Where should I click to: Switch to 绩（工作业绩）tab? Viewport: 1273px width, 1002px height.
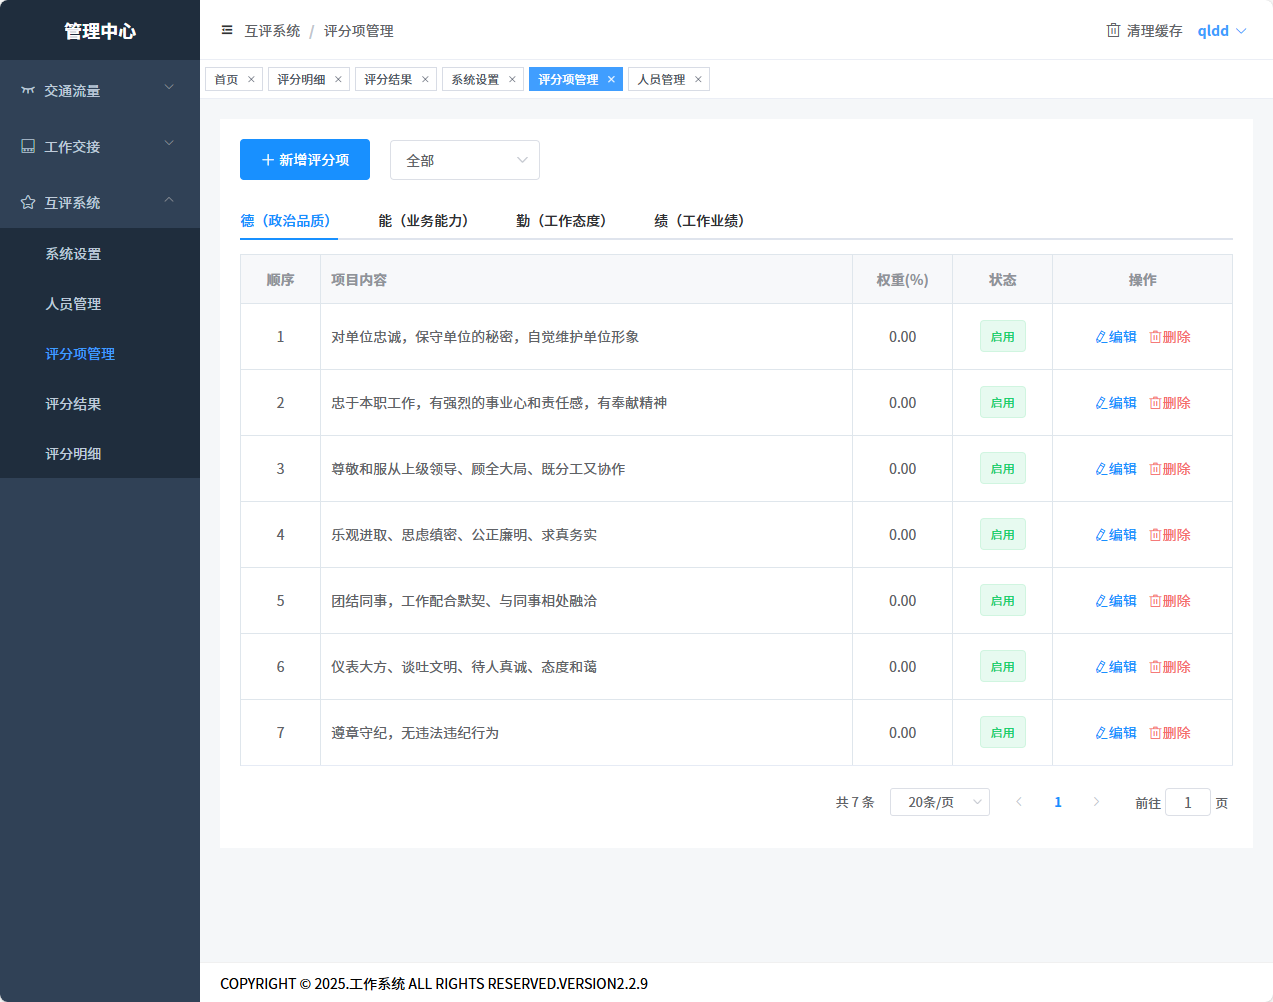pos(699,221)
